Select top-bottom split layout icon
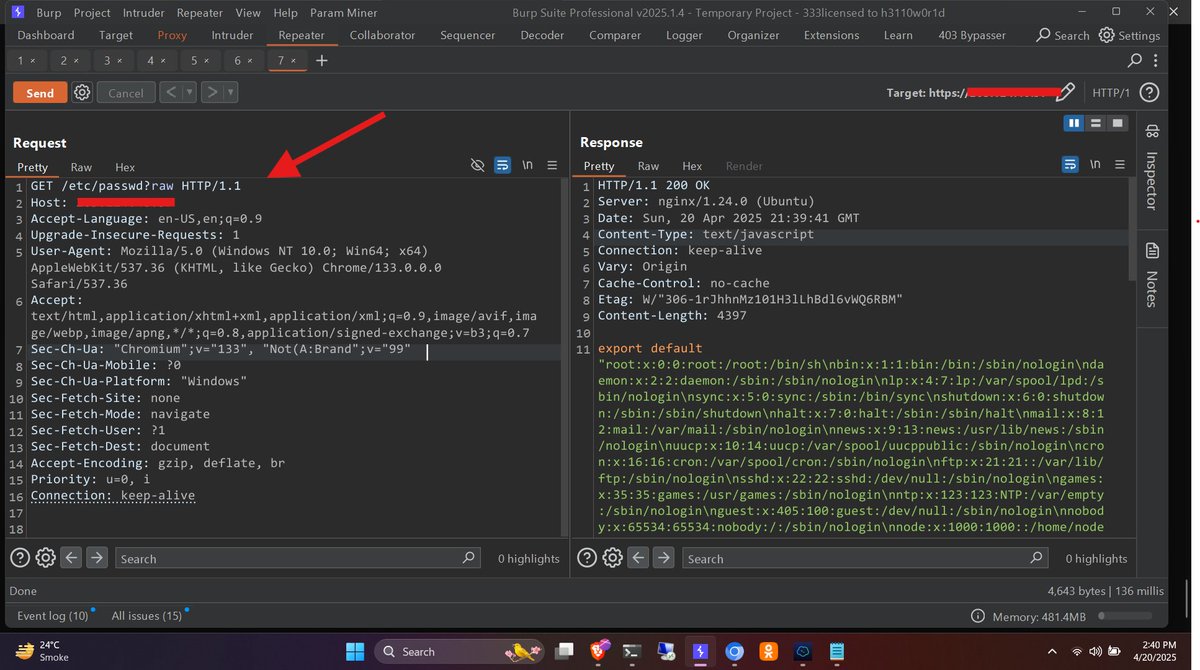Screen dimensions: 1200x670 click(1096, 123)
